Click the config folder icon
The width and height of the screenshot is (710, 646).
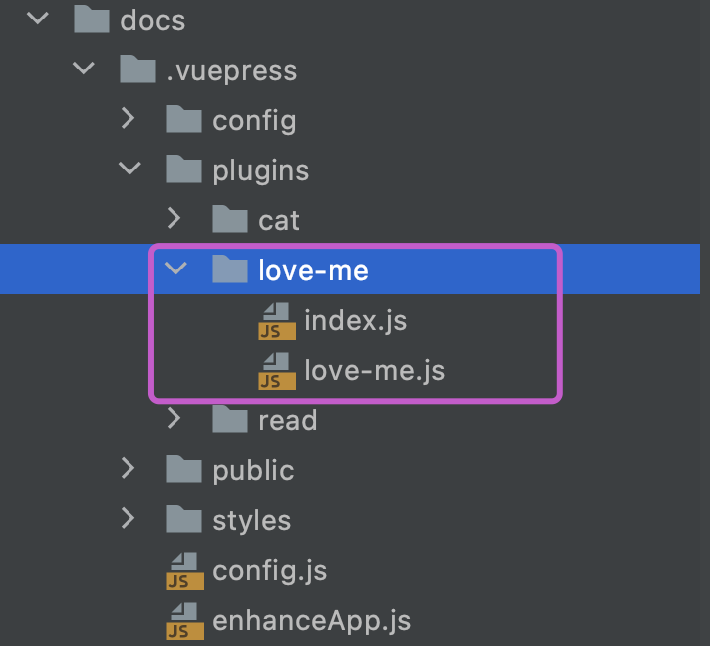pyautogui.click(x=184, y=120)
